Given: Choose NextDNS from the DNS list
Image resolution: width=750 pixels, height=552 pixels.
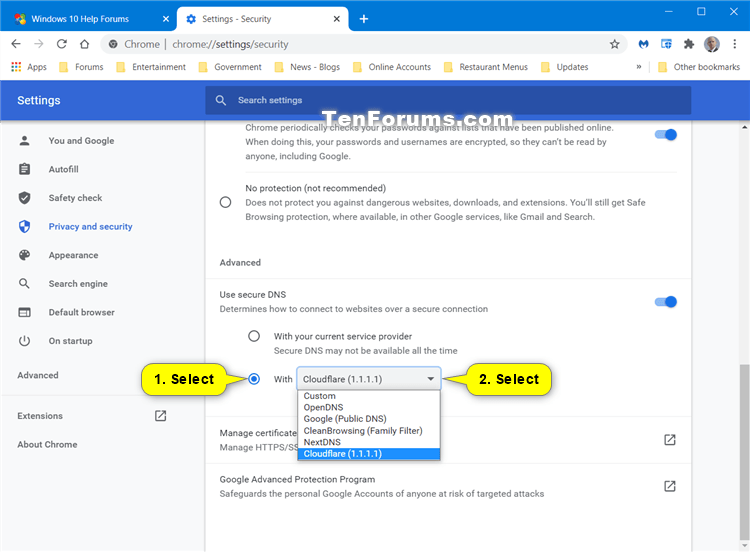Looking at the screenshot, I should (x=368, y=442).
